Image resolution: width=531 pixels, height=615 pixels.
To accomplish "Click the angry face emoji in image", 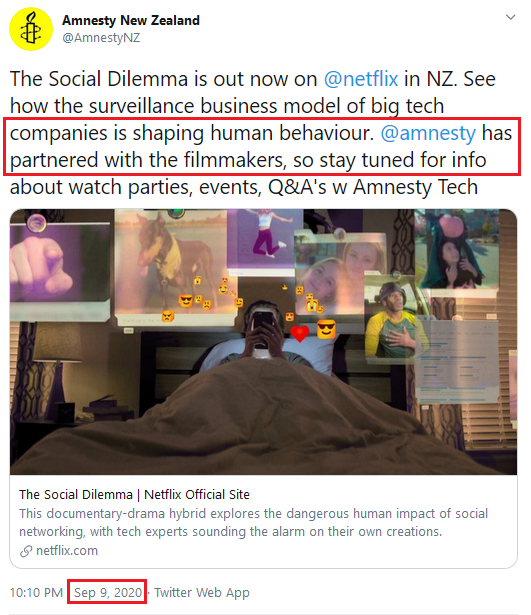I will pos(167,316).
